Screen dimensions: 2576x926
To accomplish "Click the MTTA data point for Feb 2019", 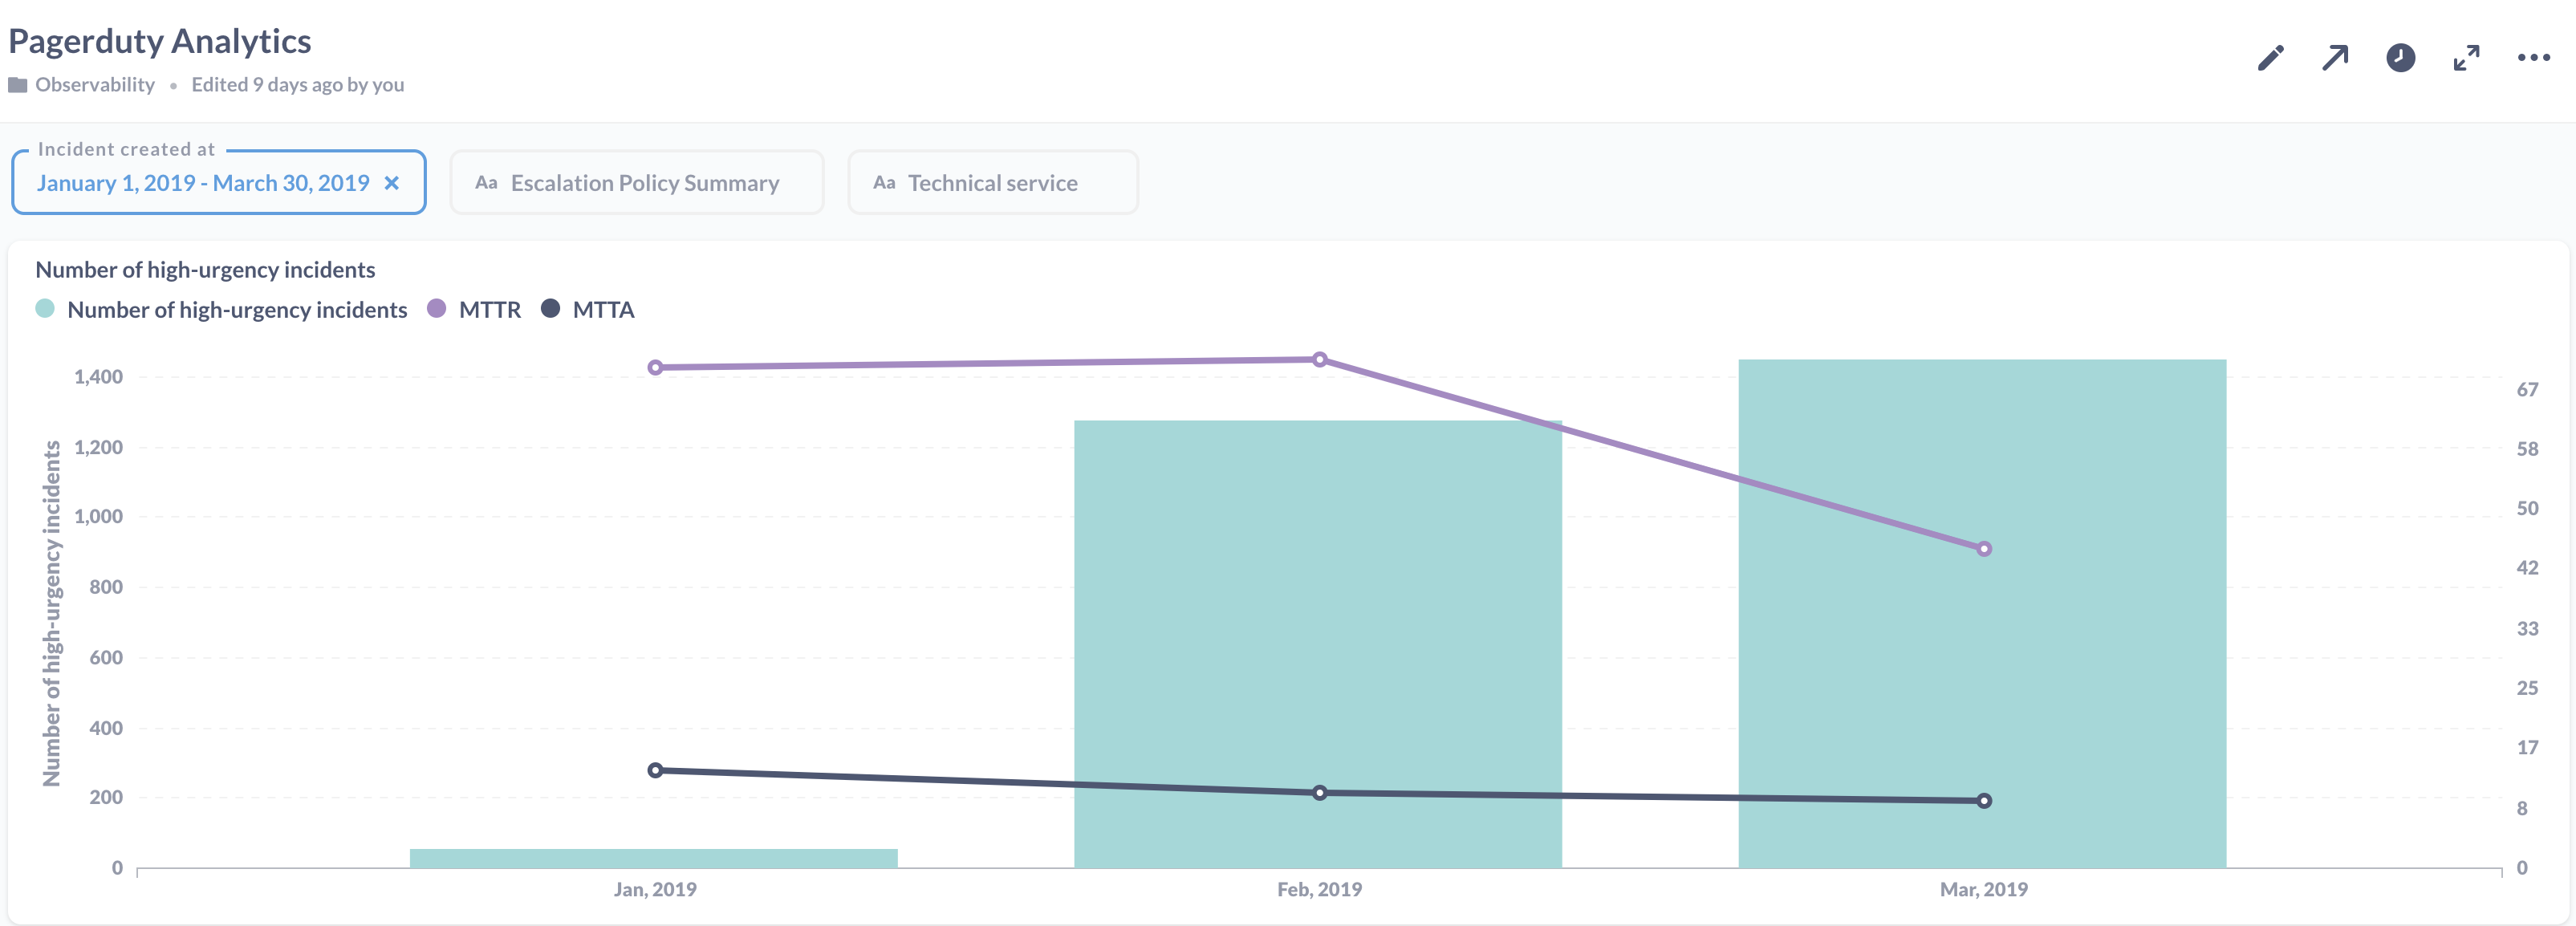I will click(1320, 793).
